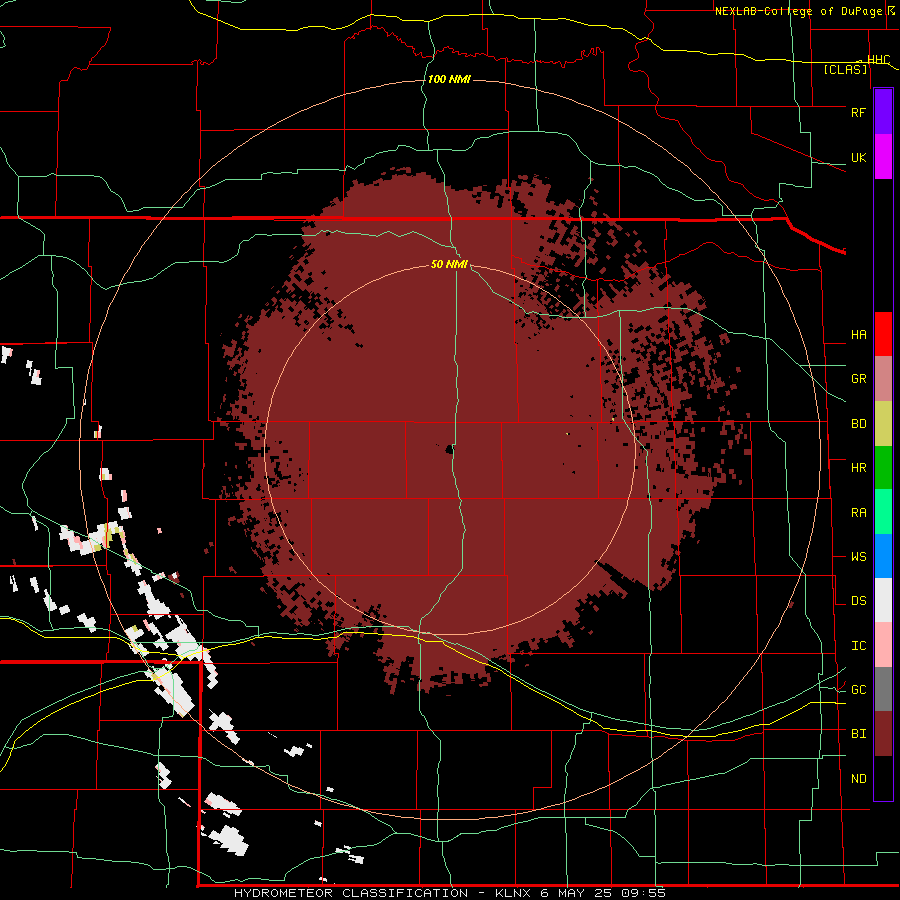The height and width of the screenshot is (900, 900).
Task: Click the GC gray legend swatch
Action: point(883,689)
